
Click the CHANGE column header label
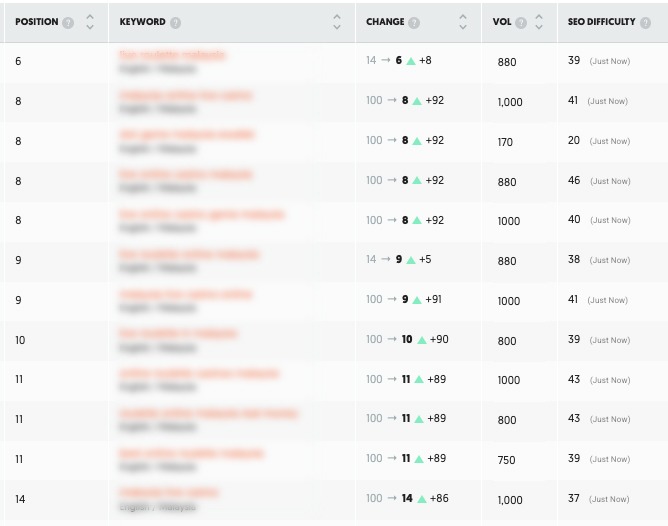click(385, 22)
